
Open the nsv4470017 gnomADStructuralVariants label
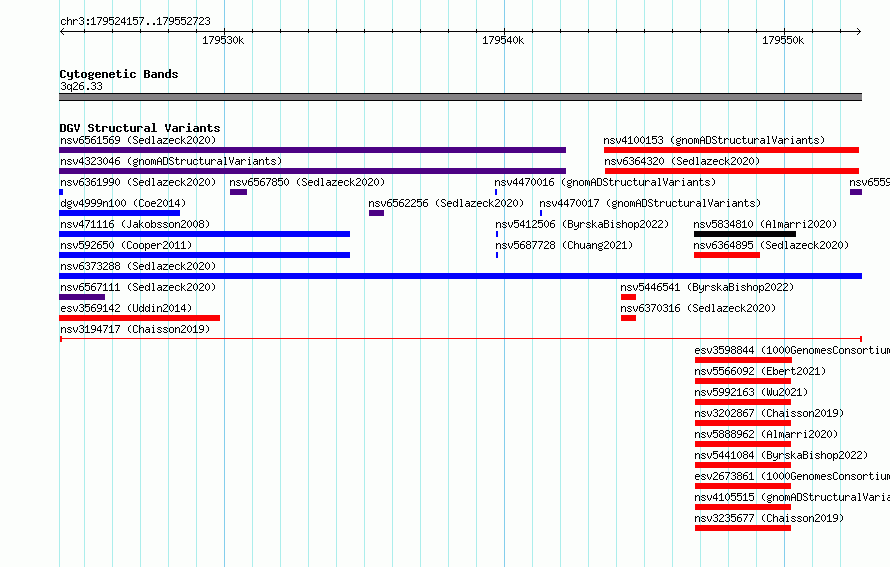(x=650, y=203)
